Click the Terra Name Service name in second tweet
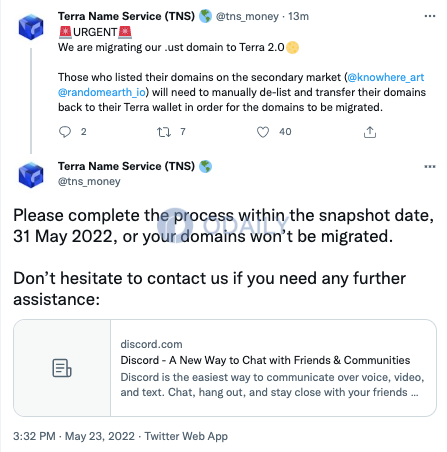 126,166
